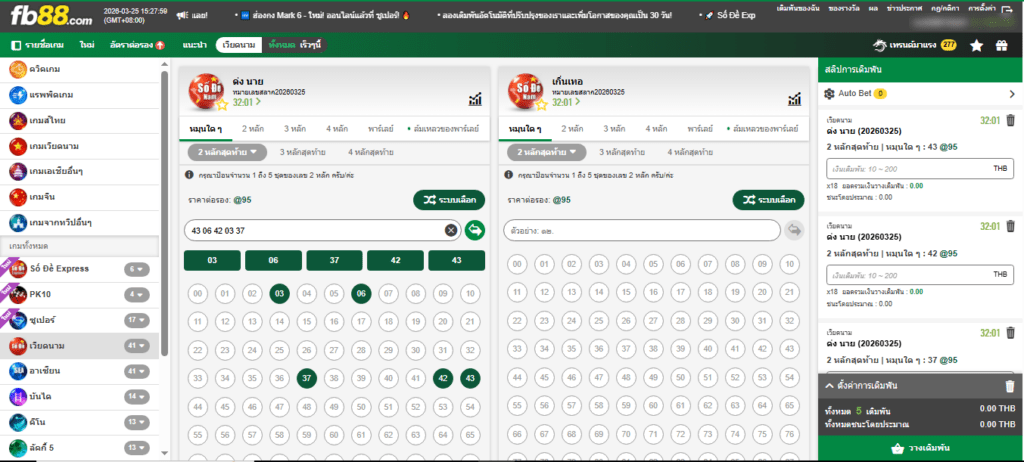Image resolution: width=1024 pixels, height=462 pixels.
Task: Open the gift box promotions icon
Action: 1002,46
